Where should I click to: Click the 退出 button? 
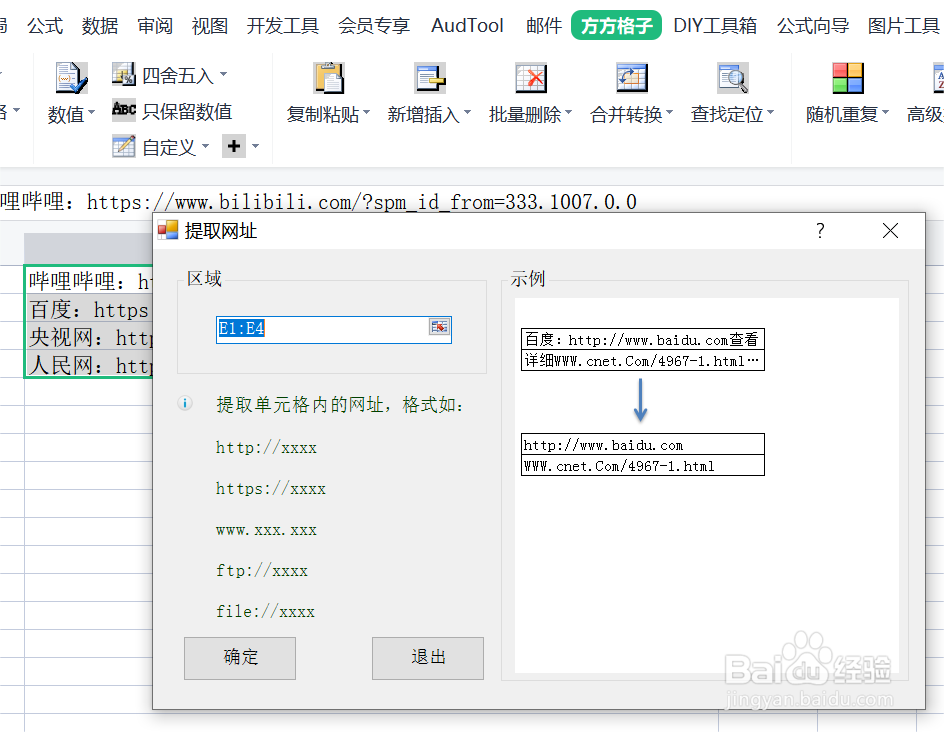click(427, 658)
